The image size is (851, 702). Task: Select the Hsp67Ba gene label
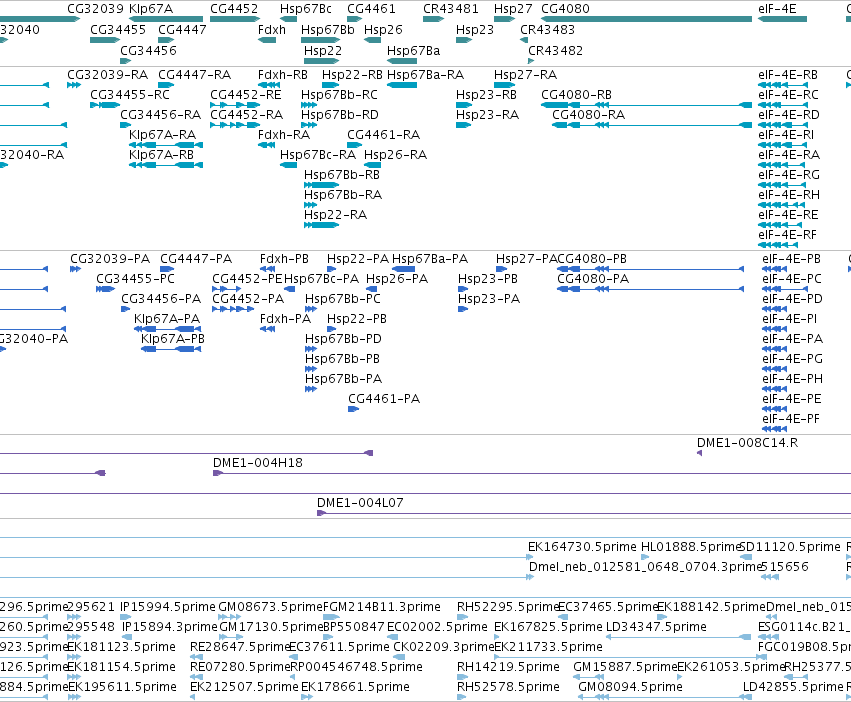(x=413, y=50)
